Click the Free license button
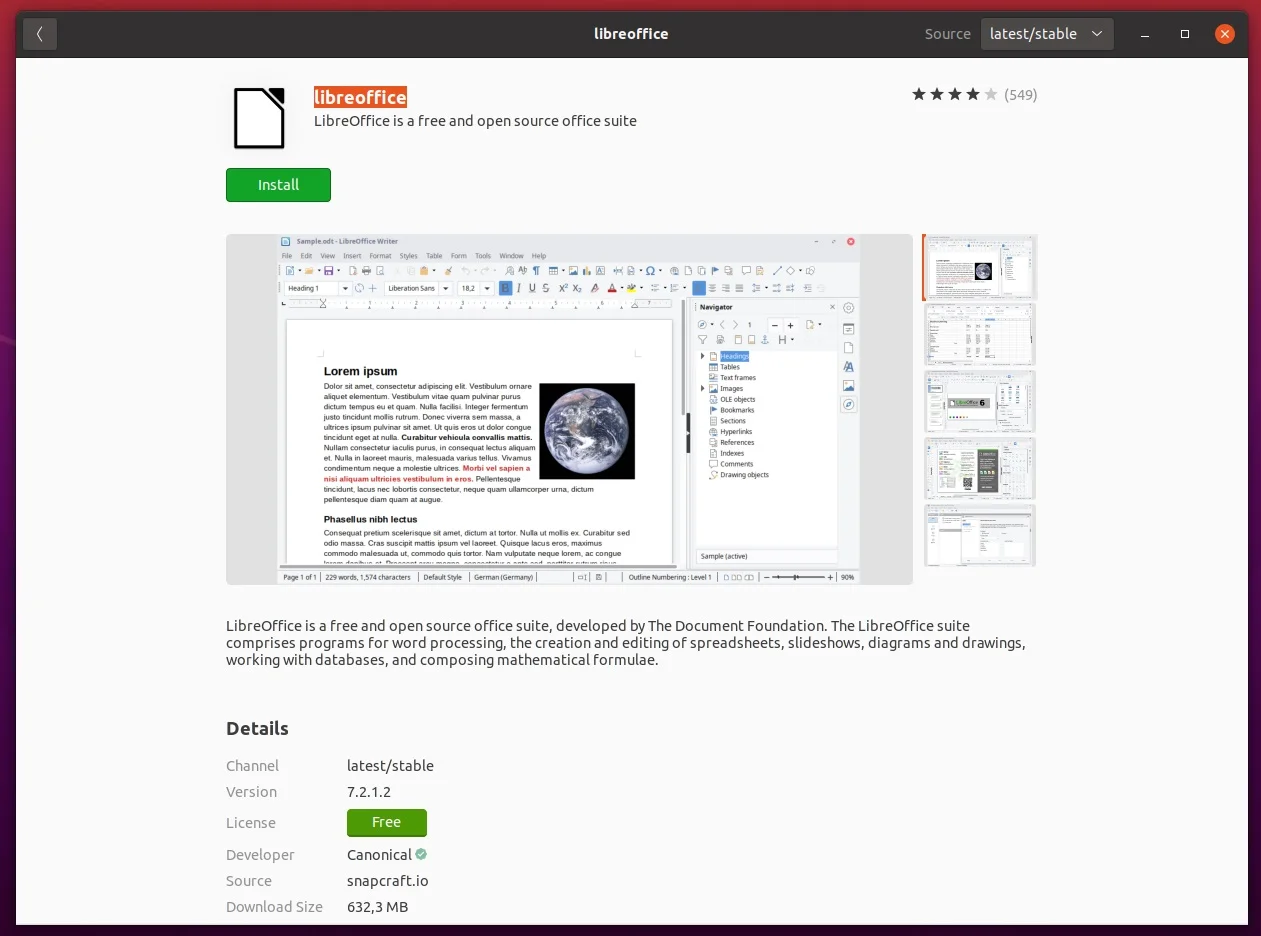The width and height of the screenshot is (1261, 936). click(x=386, y=823)
